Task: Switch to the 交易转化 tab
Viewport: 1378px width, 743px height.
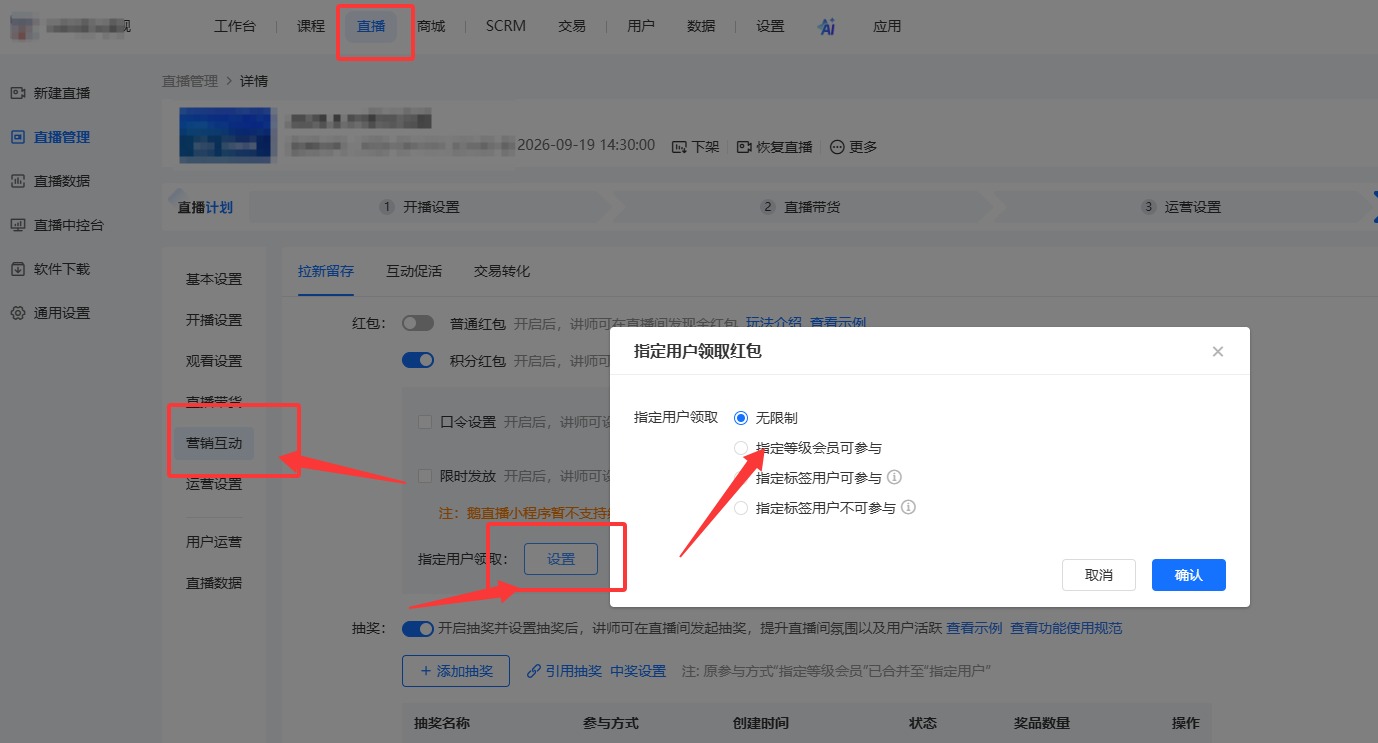Action: click(x=502, y=271)
